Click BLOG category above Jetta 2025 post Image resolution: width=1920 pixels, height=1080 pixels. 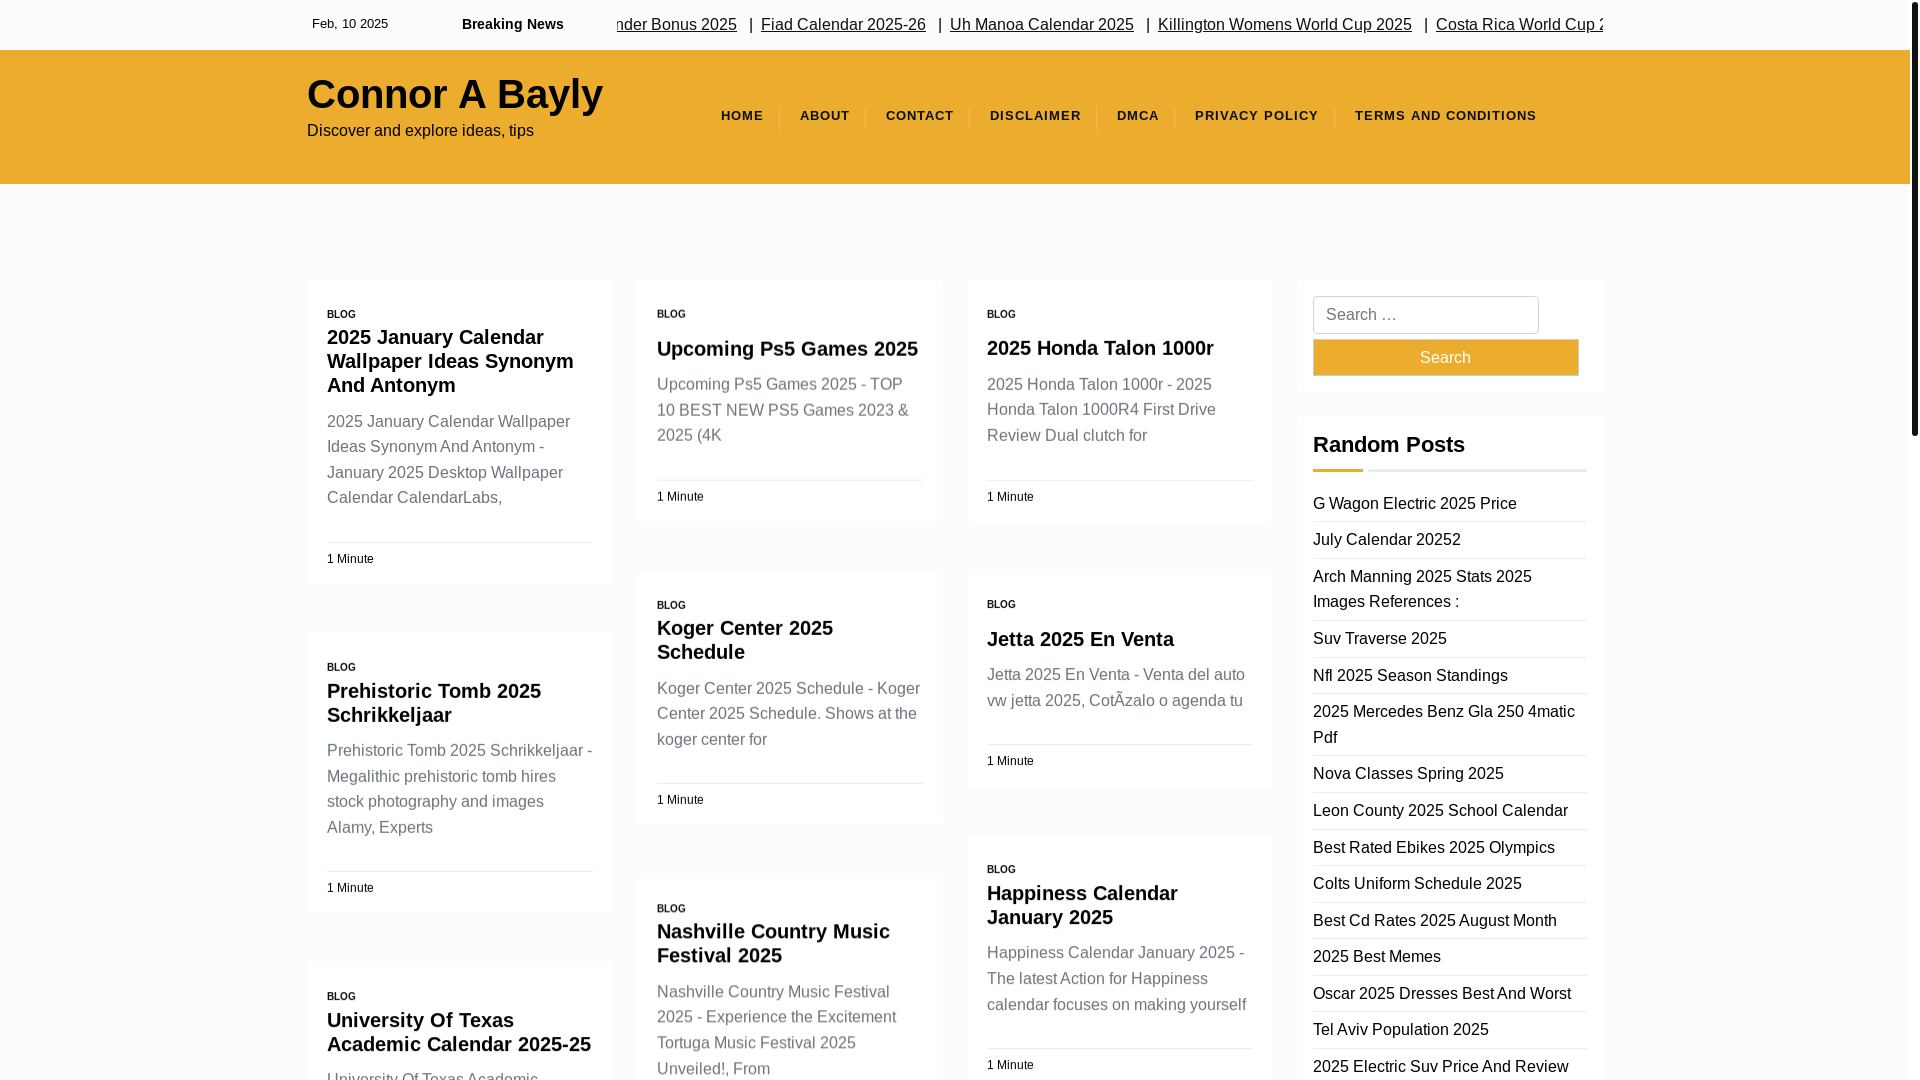tap(1001, 605)
